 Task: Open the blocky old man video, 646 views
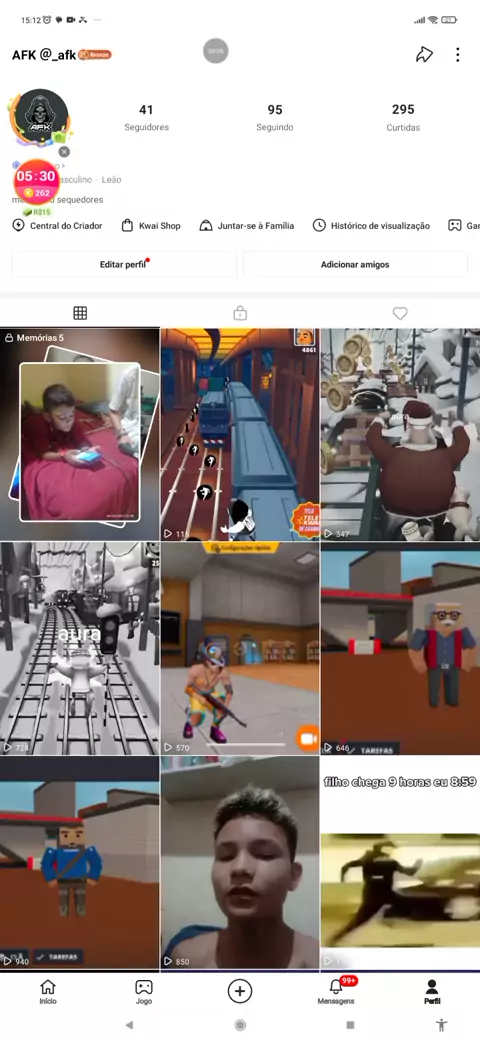[400, 649]
